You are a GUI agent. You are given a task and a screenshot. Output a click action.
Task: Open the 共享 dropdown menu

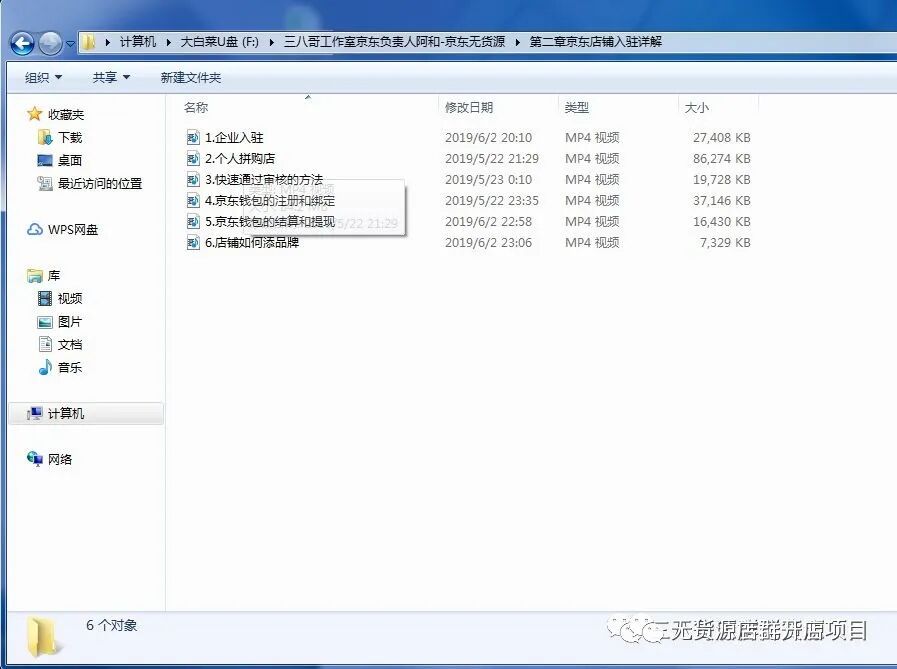click(112, 77)
